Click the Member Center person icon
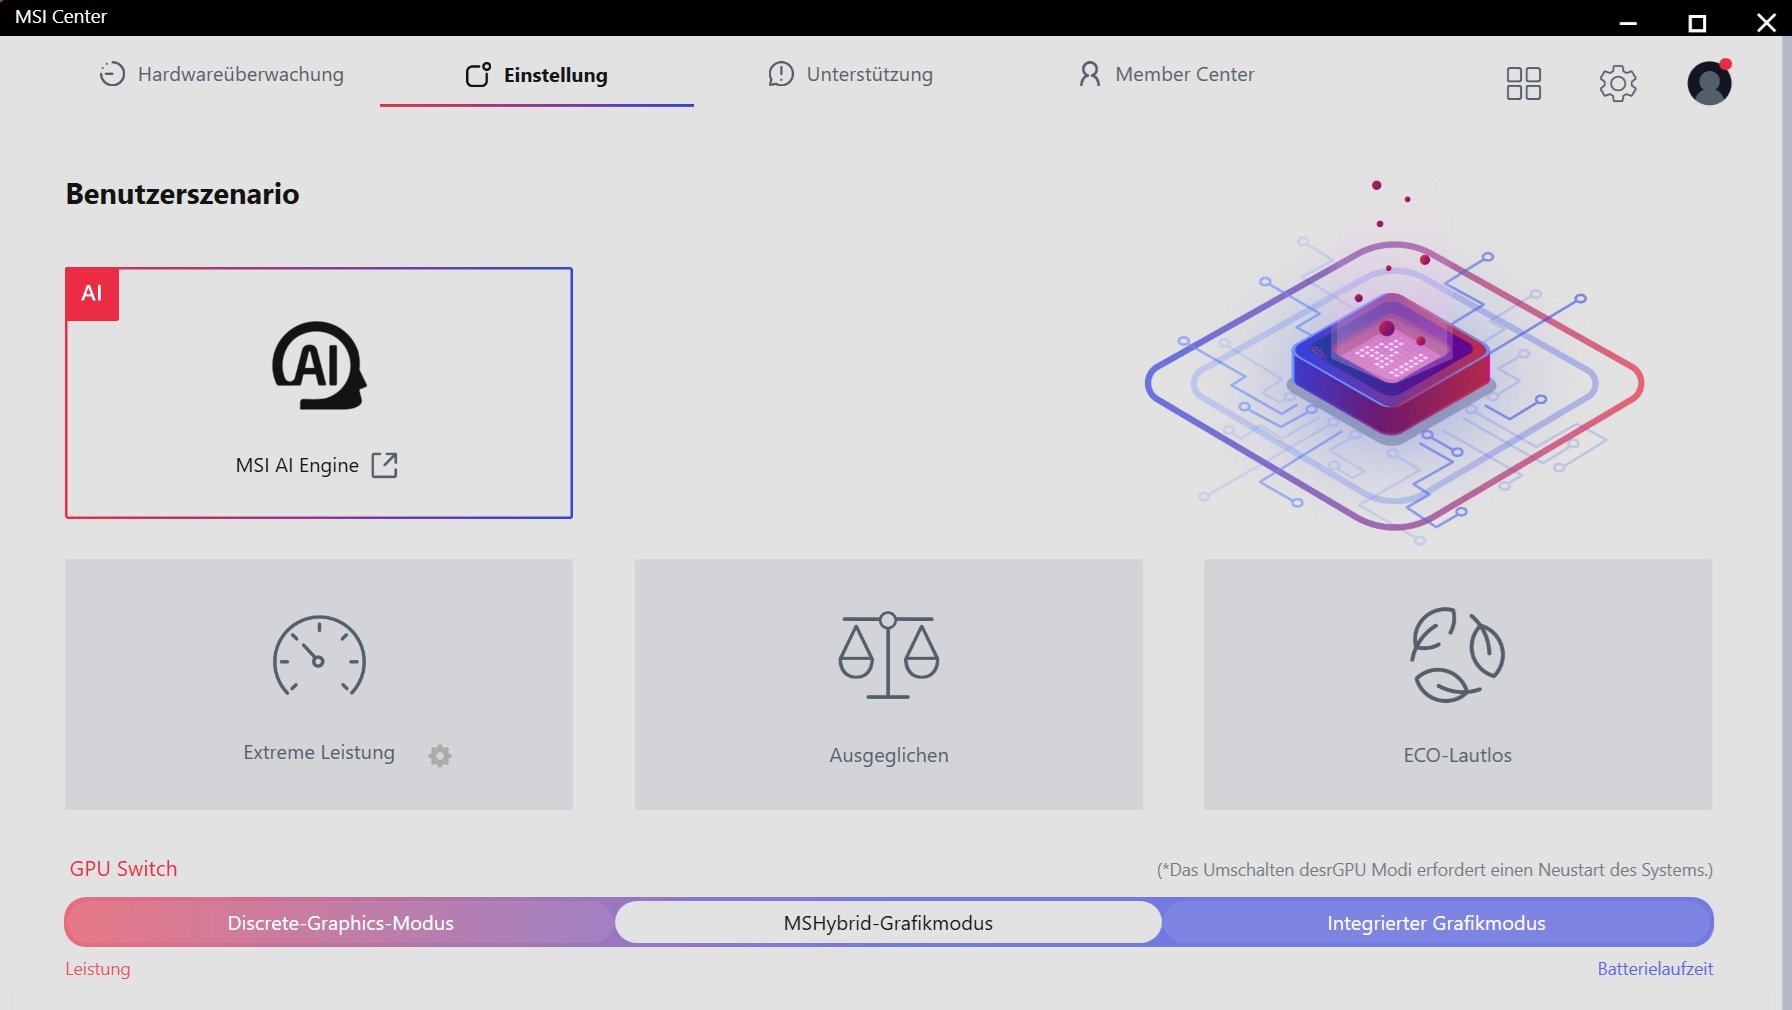Viewport: 1792px width, 1010px height. tap(1090, 74)
